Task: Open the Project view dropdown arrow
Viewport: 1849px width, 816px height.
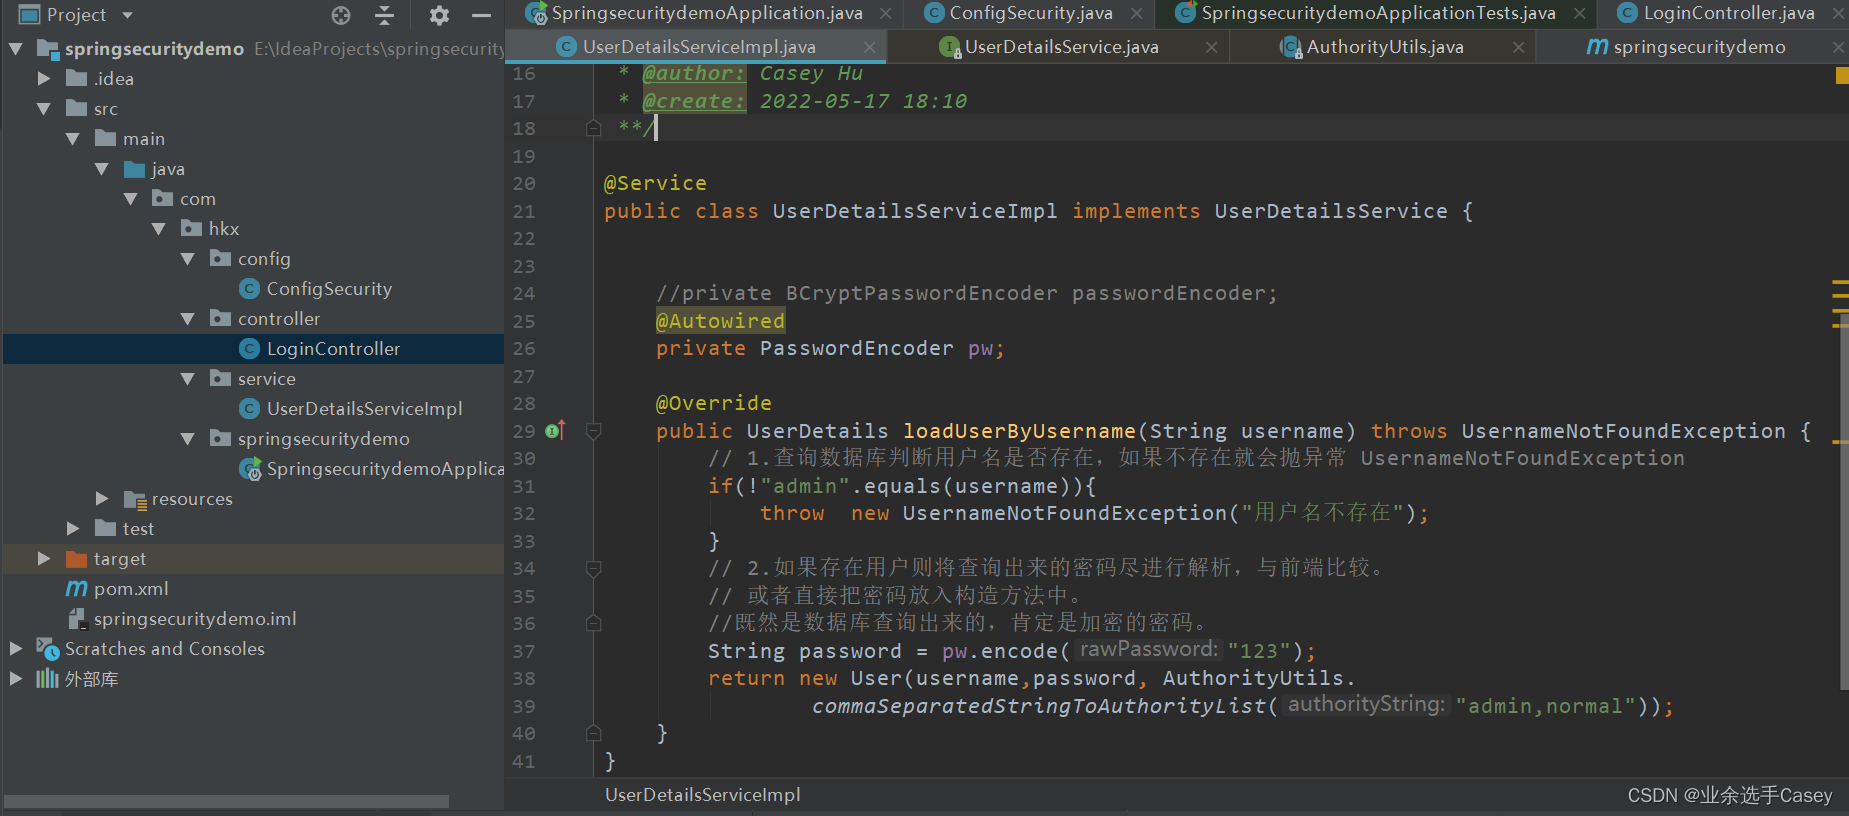Action: [x=127, y=15]
